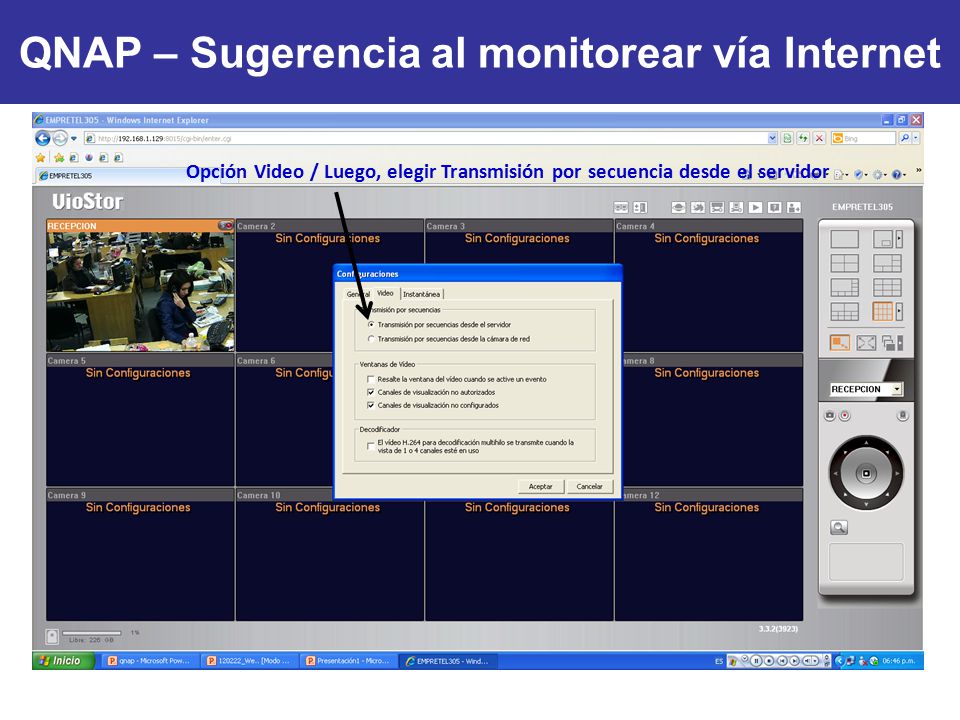Image resolution: width=960 pixels, height=720 pixels.
Task: Click the IE refresh button
Action: click(803, 138)
